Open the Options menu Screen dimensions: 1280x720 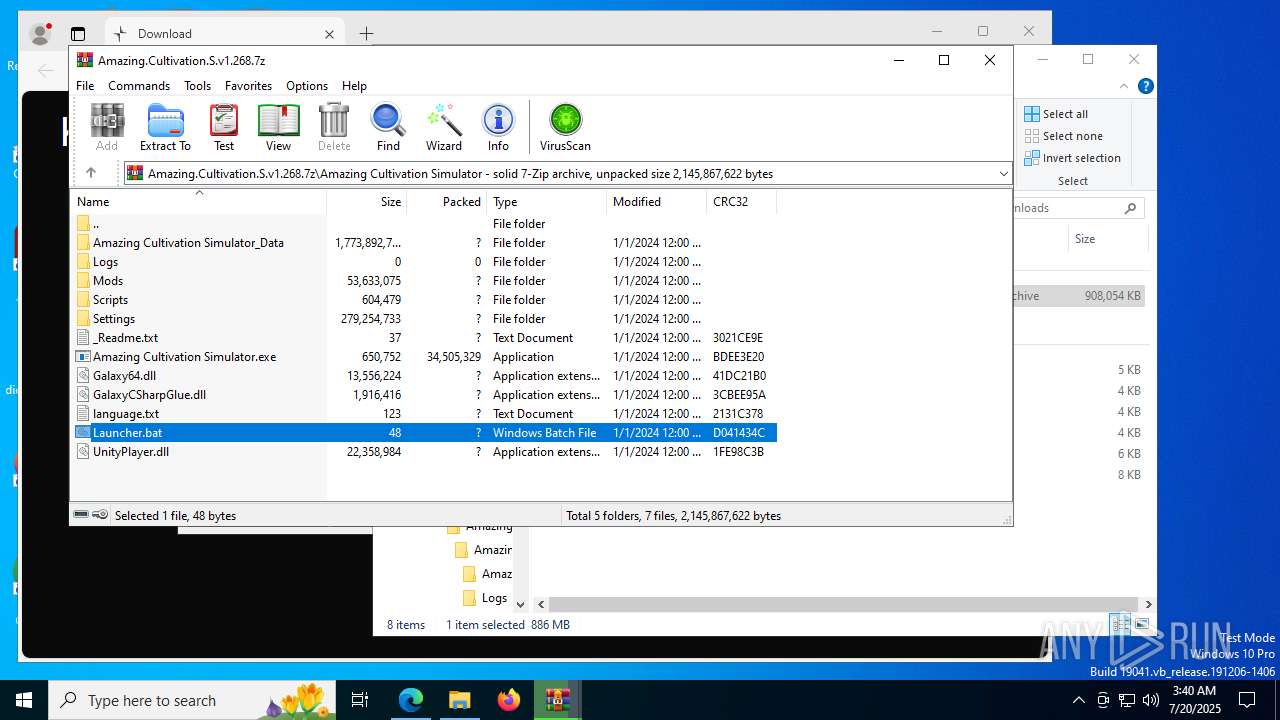(x=307, y=86)
